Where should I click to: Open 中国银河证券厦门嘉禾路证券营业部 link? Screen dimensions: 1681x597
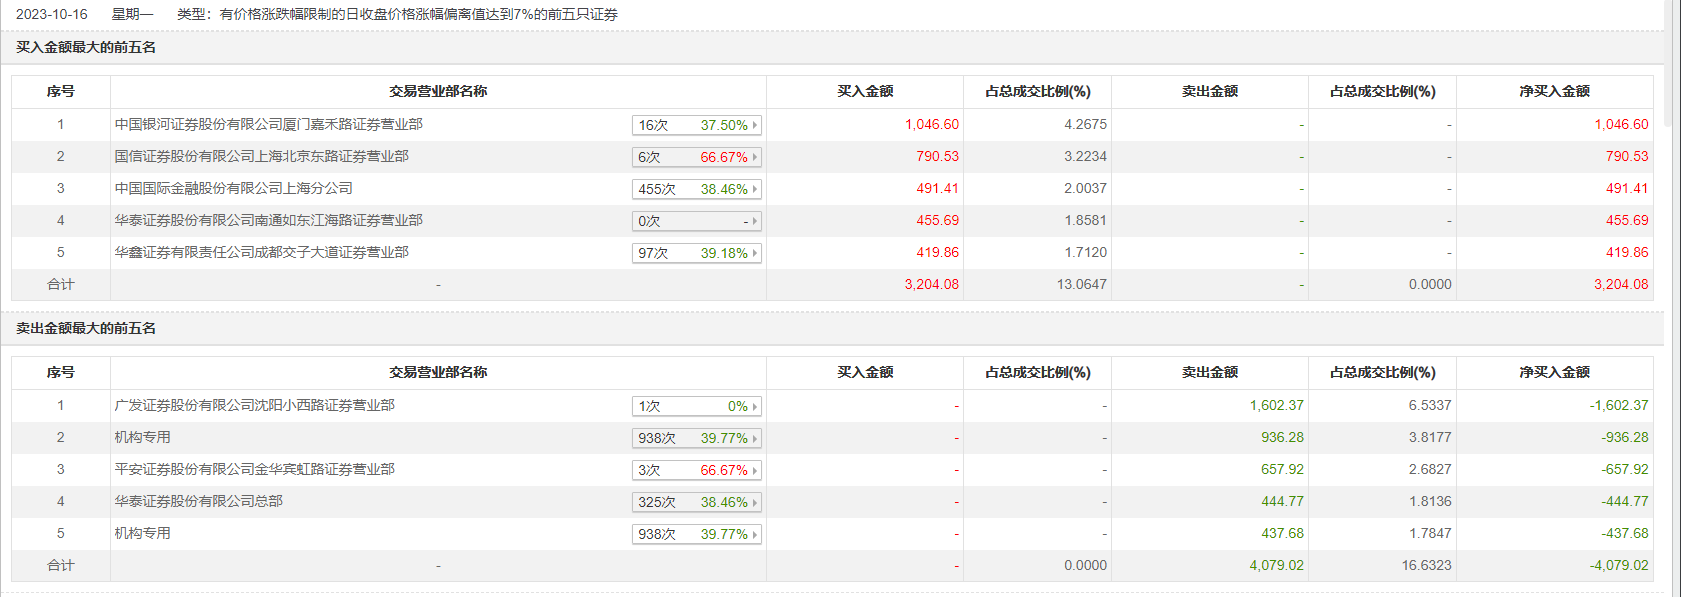[268, 124]
